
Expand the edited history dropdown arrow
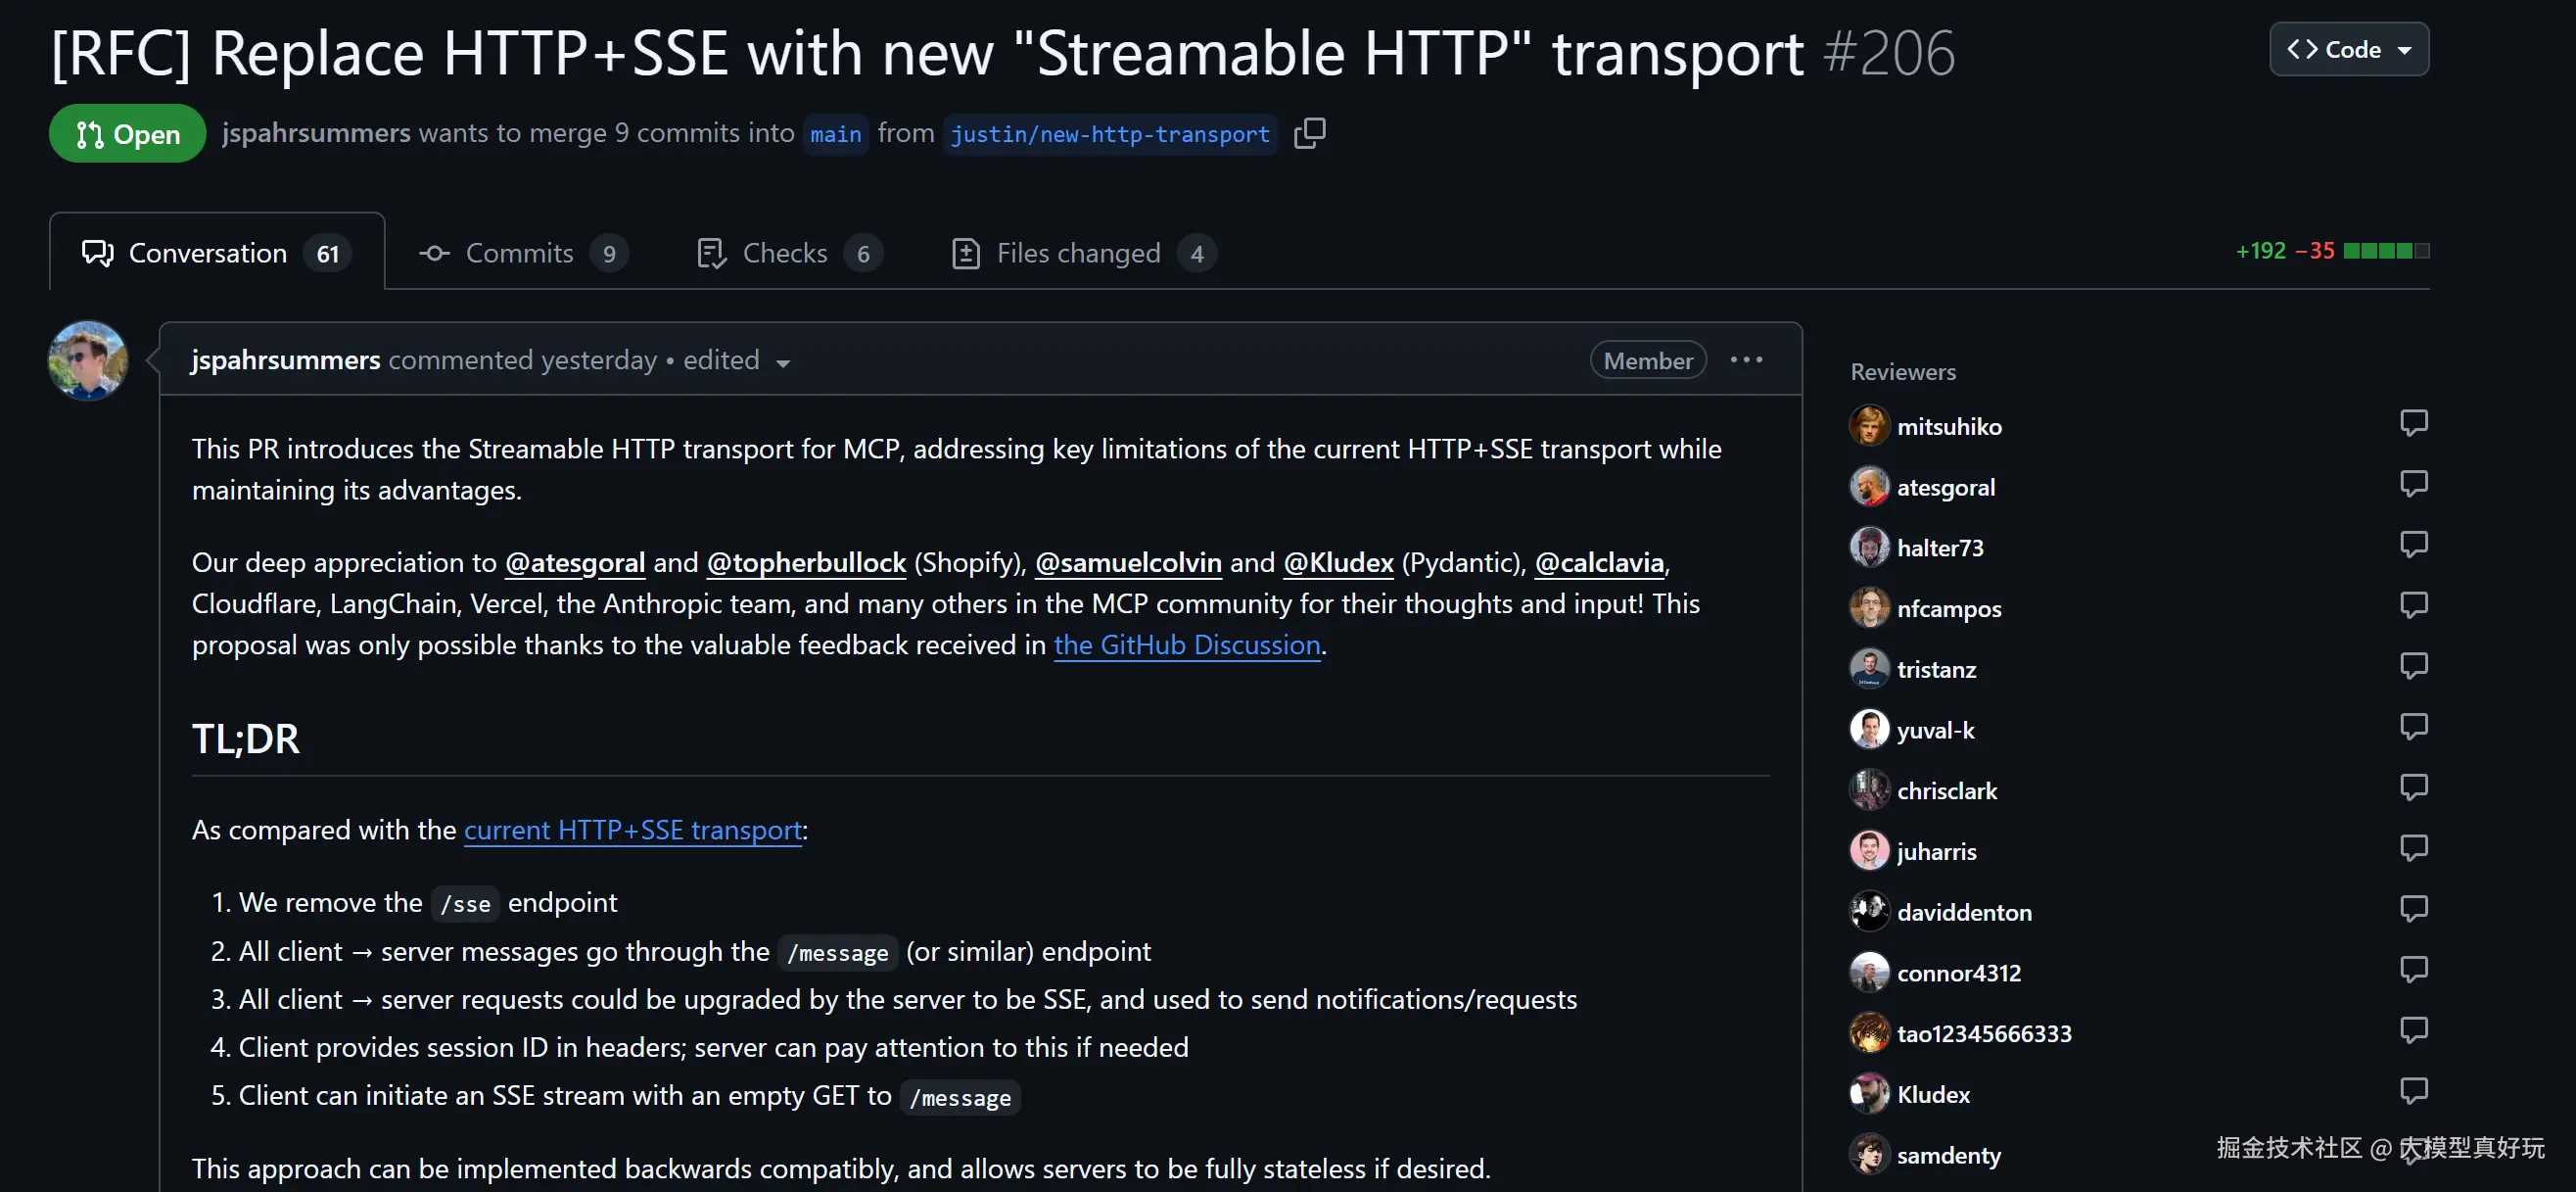click(x=783, y=363)
